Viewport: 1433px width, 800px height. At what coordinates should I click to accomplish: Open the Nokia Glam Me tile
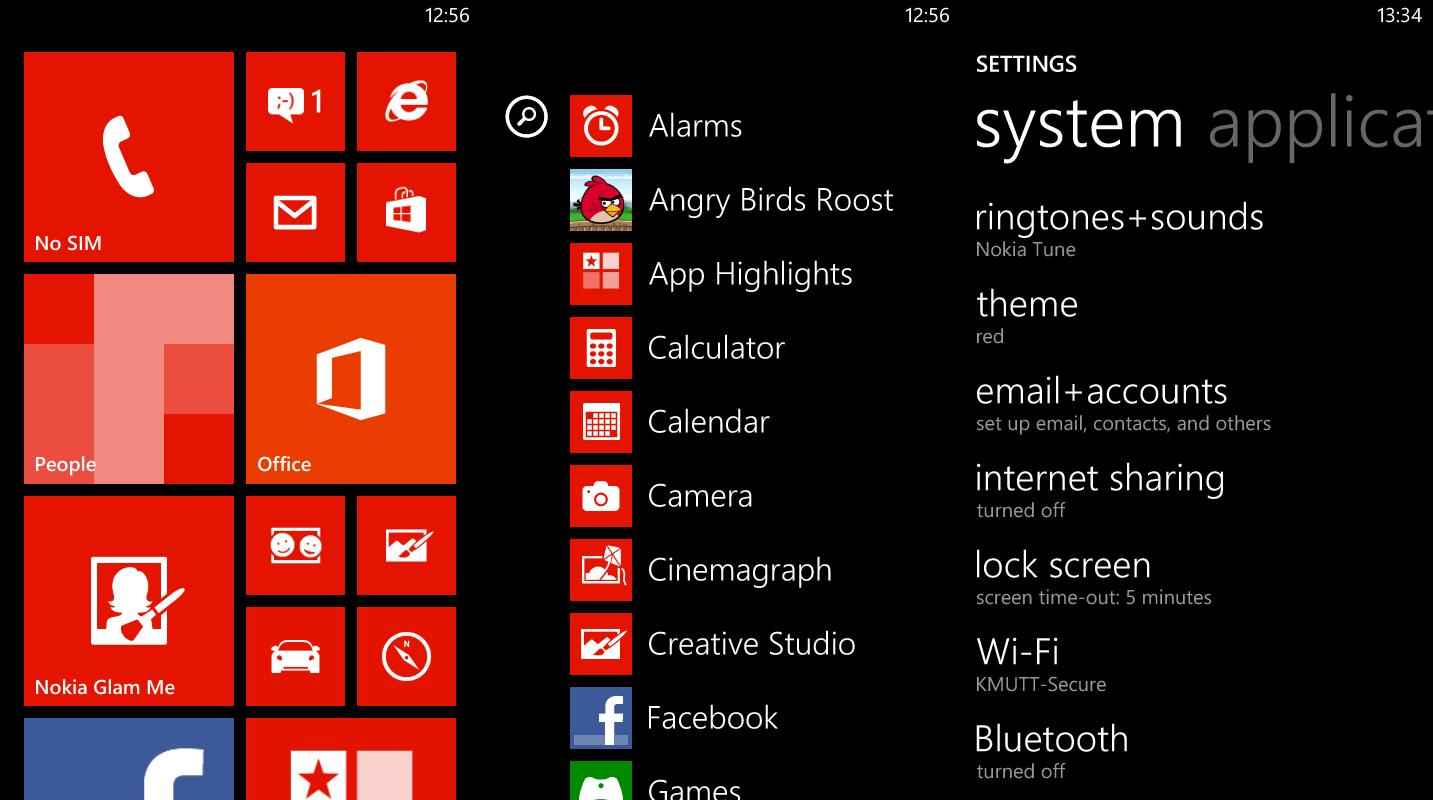tap(129, 601)
